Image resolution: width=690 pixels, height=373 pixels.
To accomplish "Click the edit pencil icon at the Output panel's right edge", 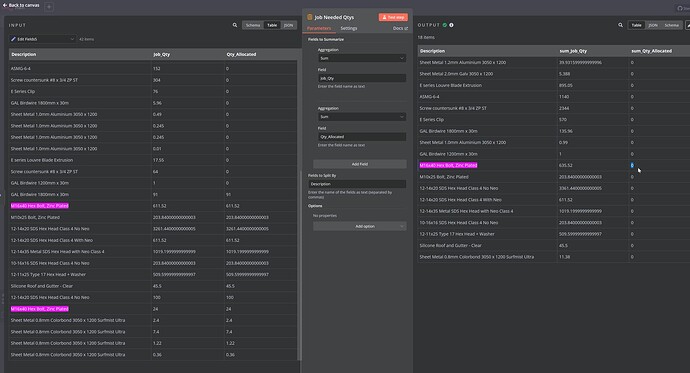I will tap(688, 25).
